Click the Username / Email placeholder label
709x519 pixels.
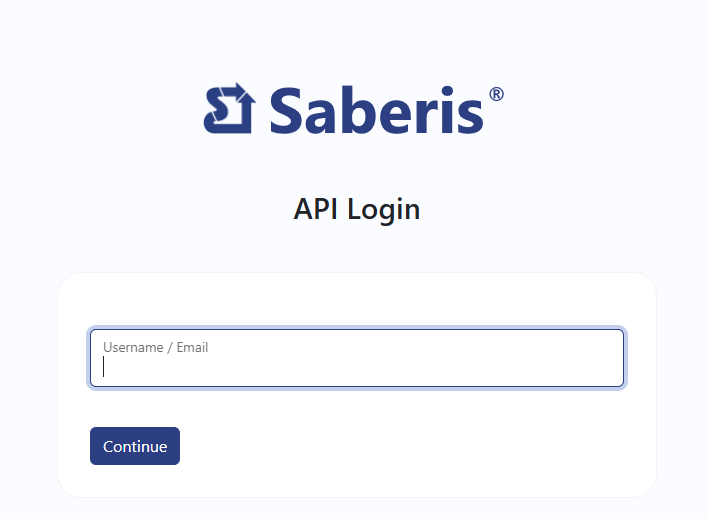[156, 347]
